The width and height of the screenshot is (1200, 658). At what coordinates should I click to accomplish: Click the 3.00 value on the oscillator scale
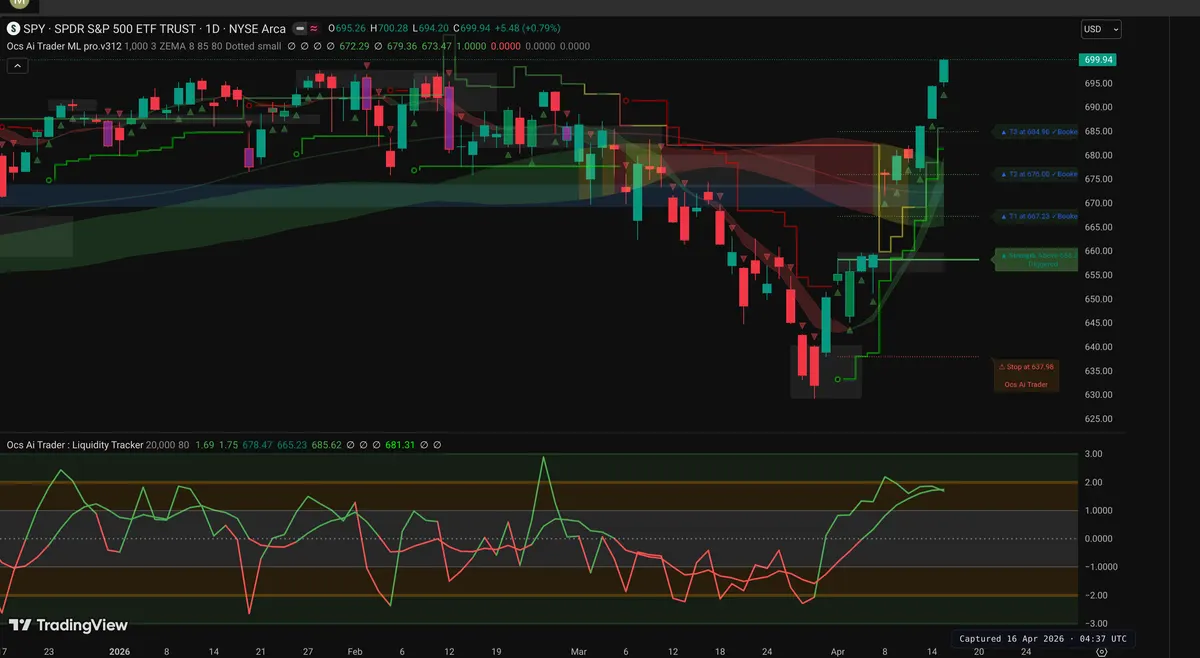click(x=1095, y=454)
